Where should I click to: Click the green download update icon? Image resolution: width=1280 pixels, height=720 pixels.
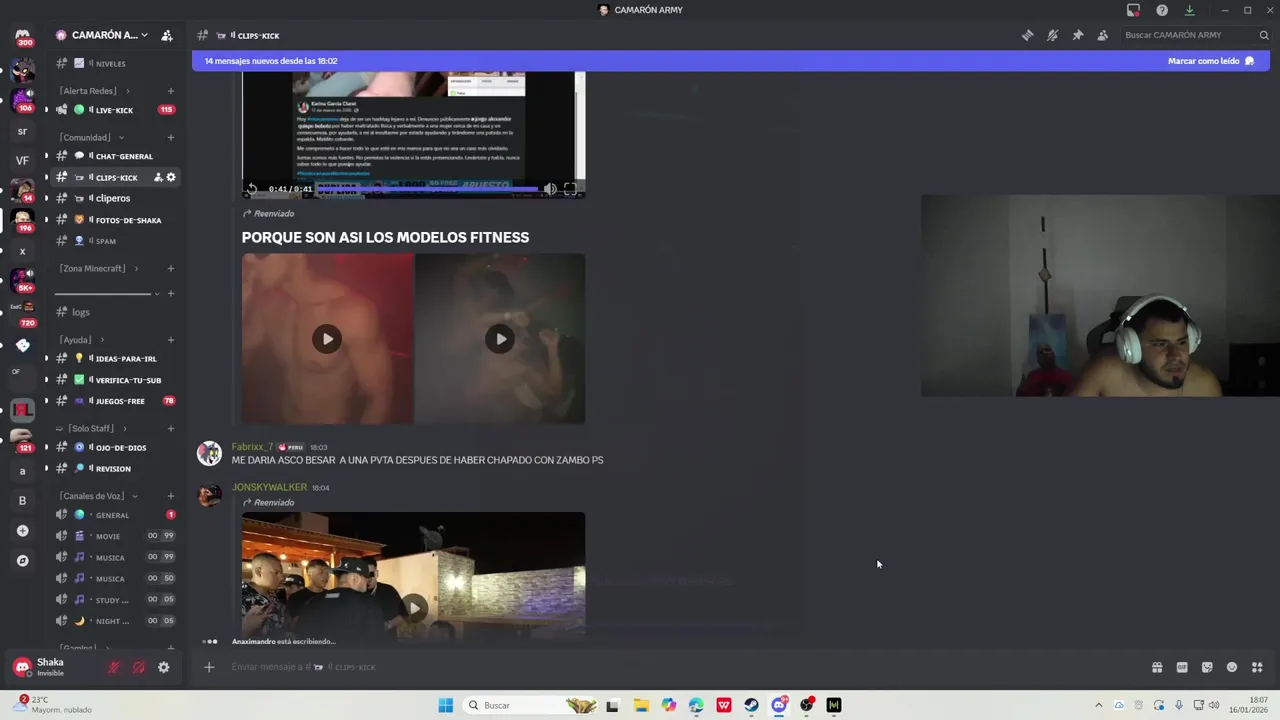(x=1189, y=10)
